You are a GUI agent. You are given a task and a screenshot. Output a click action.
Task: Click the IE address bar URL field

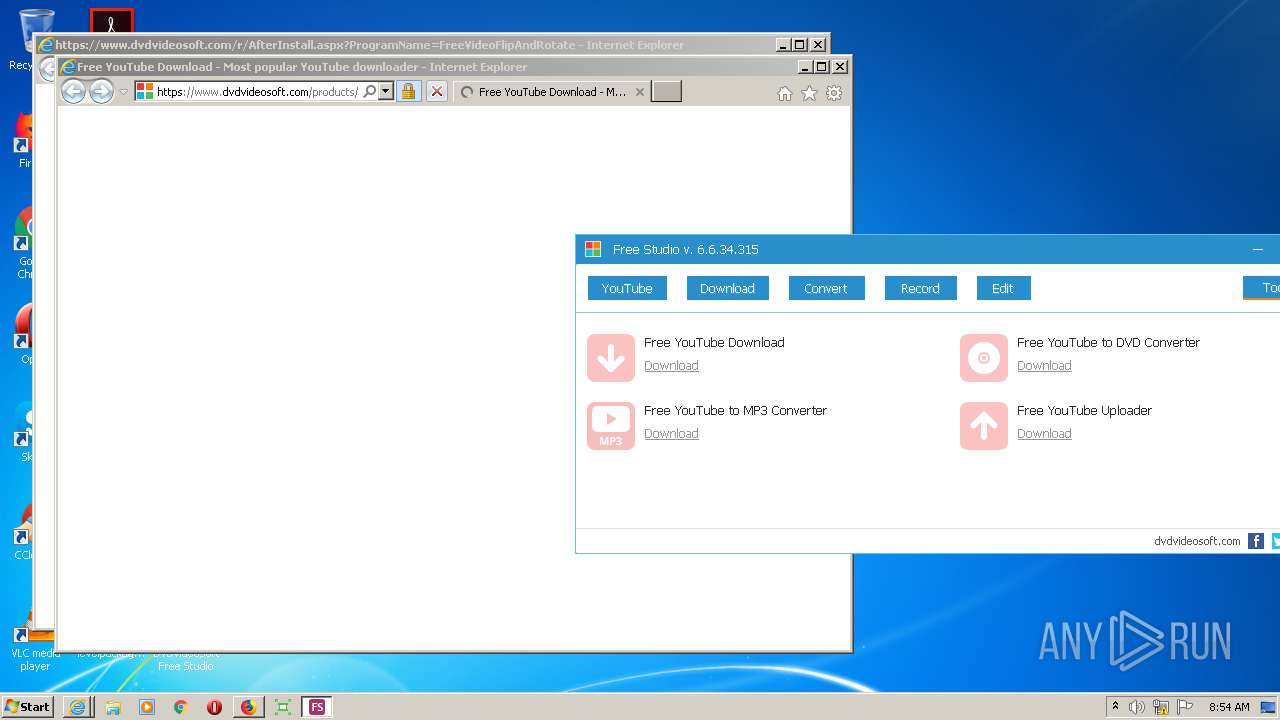[x=257, y=91]
